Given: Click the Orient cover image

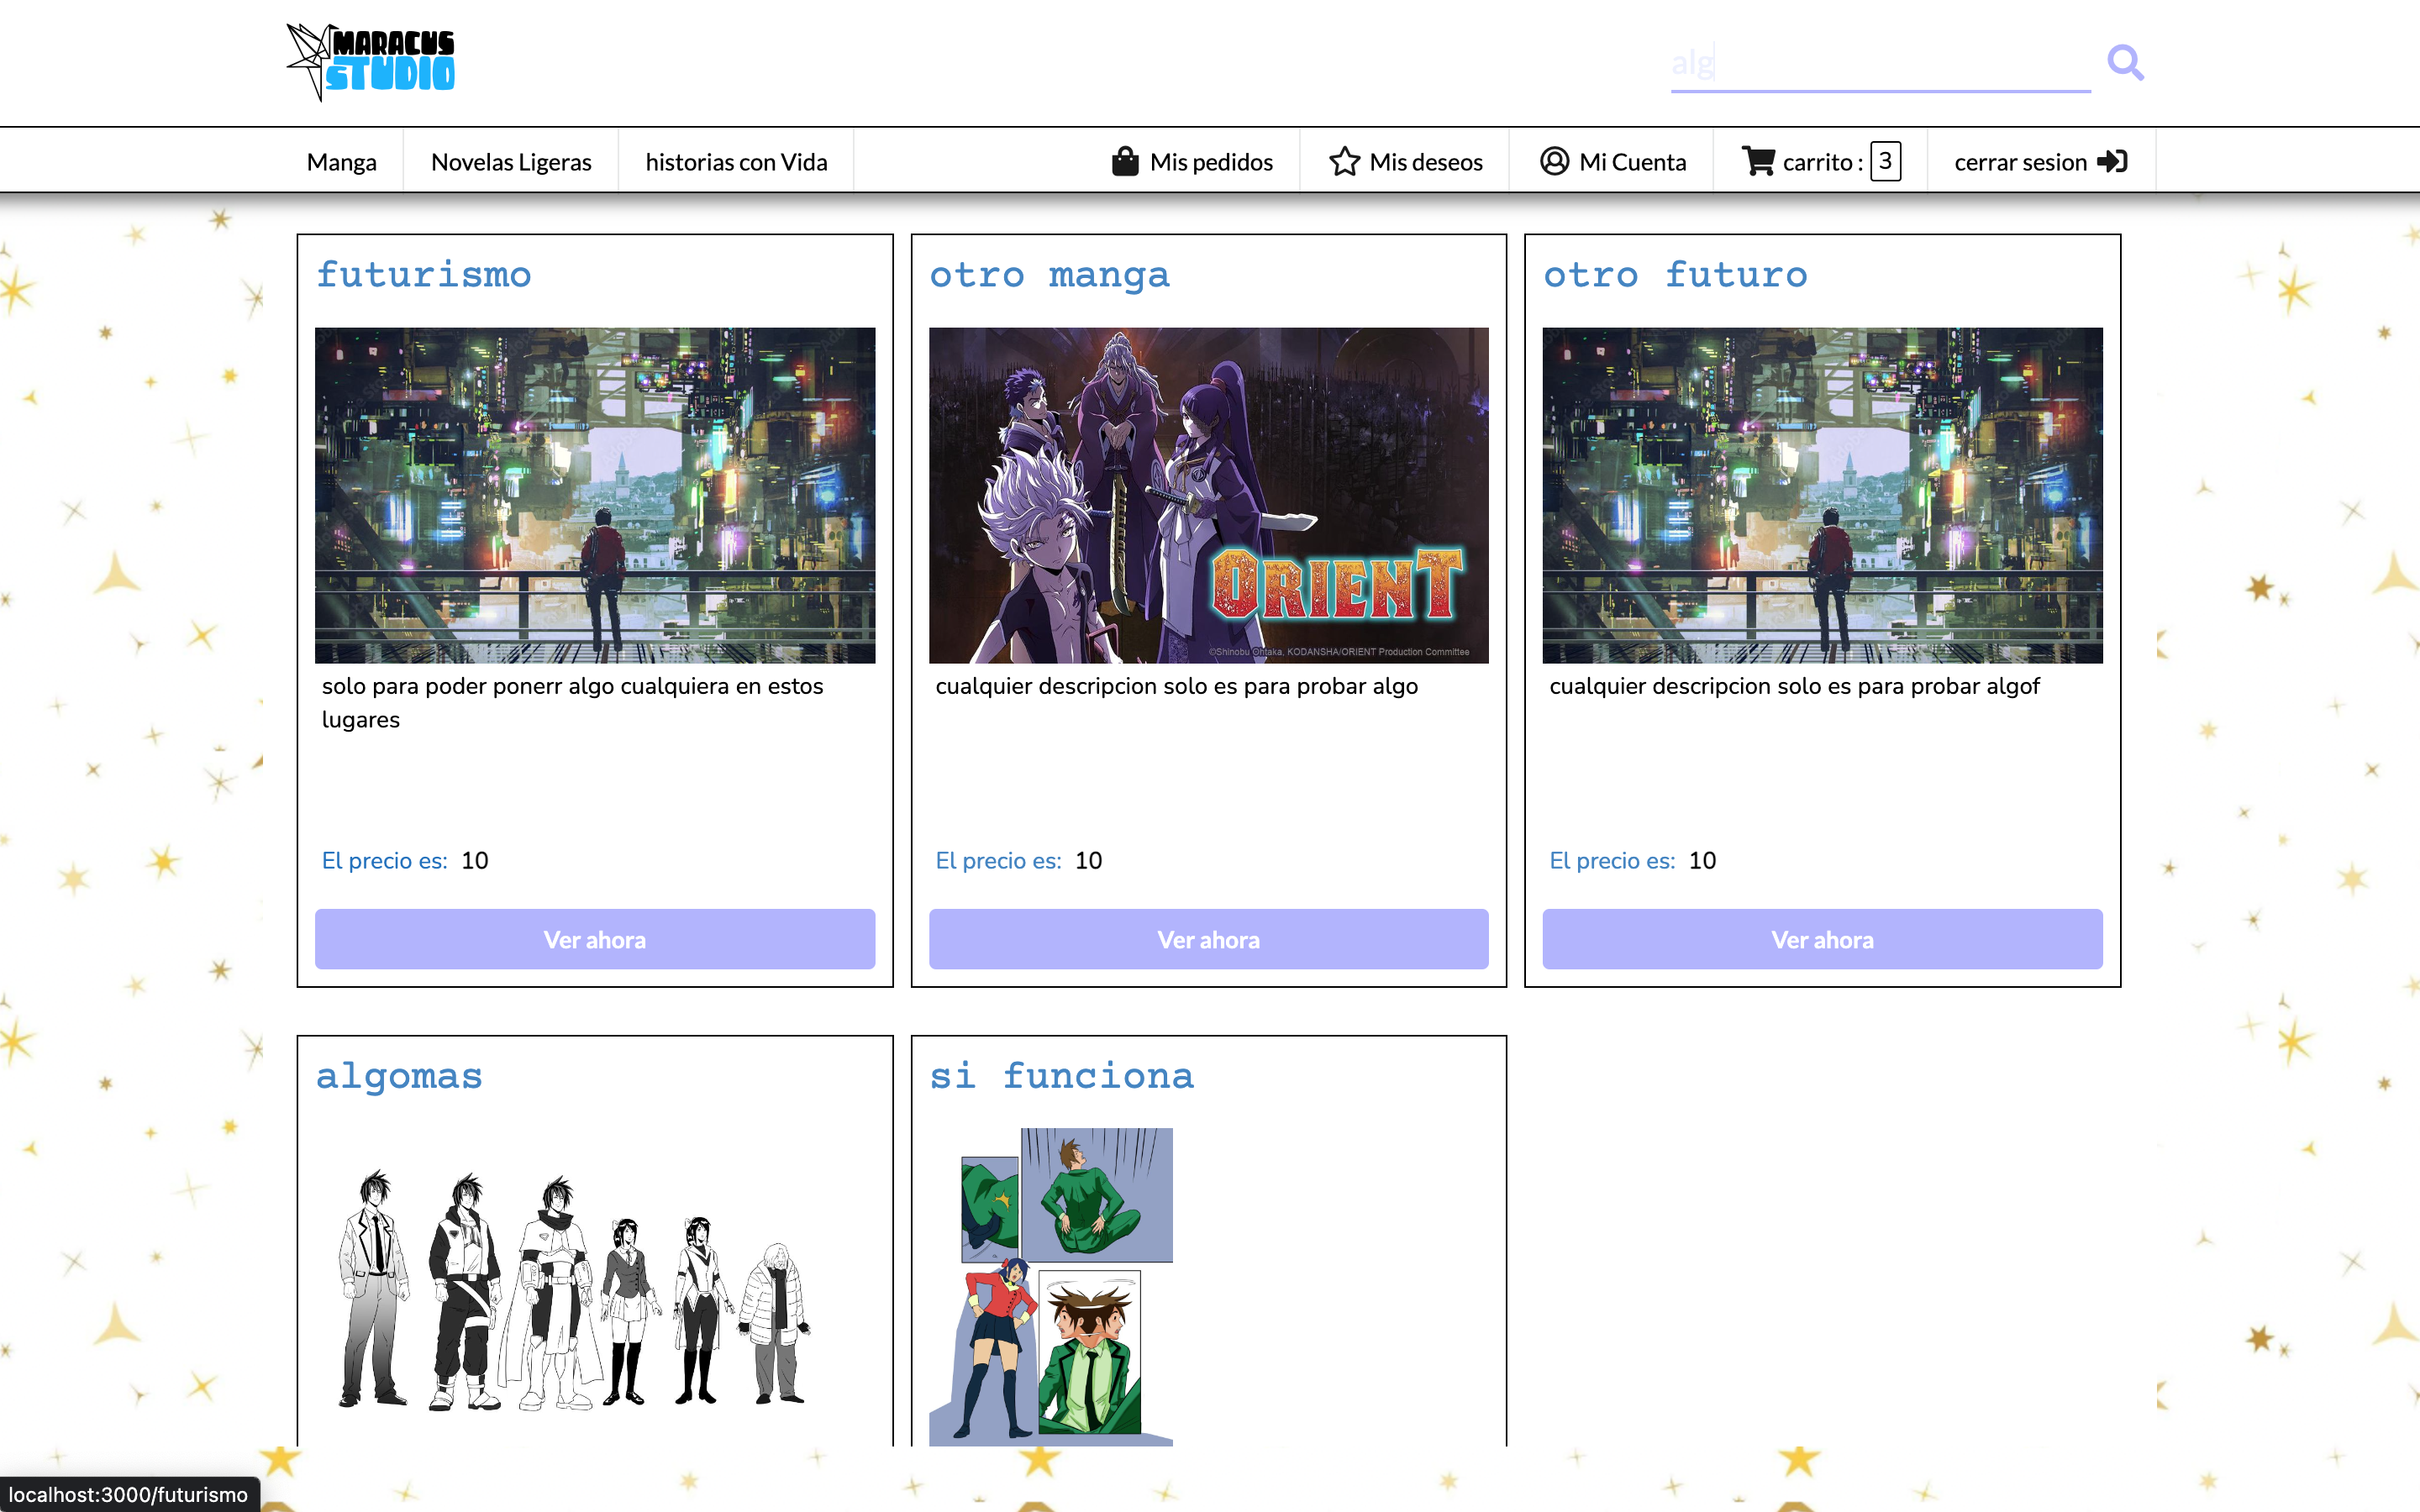Looking at the screenshot, I should click(x=1208, y=495).
